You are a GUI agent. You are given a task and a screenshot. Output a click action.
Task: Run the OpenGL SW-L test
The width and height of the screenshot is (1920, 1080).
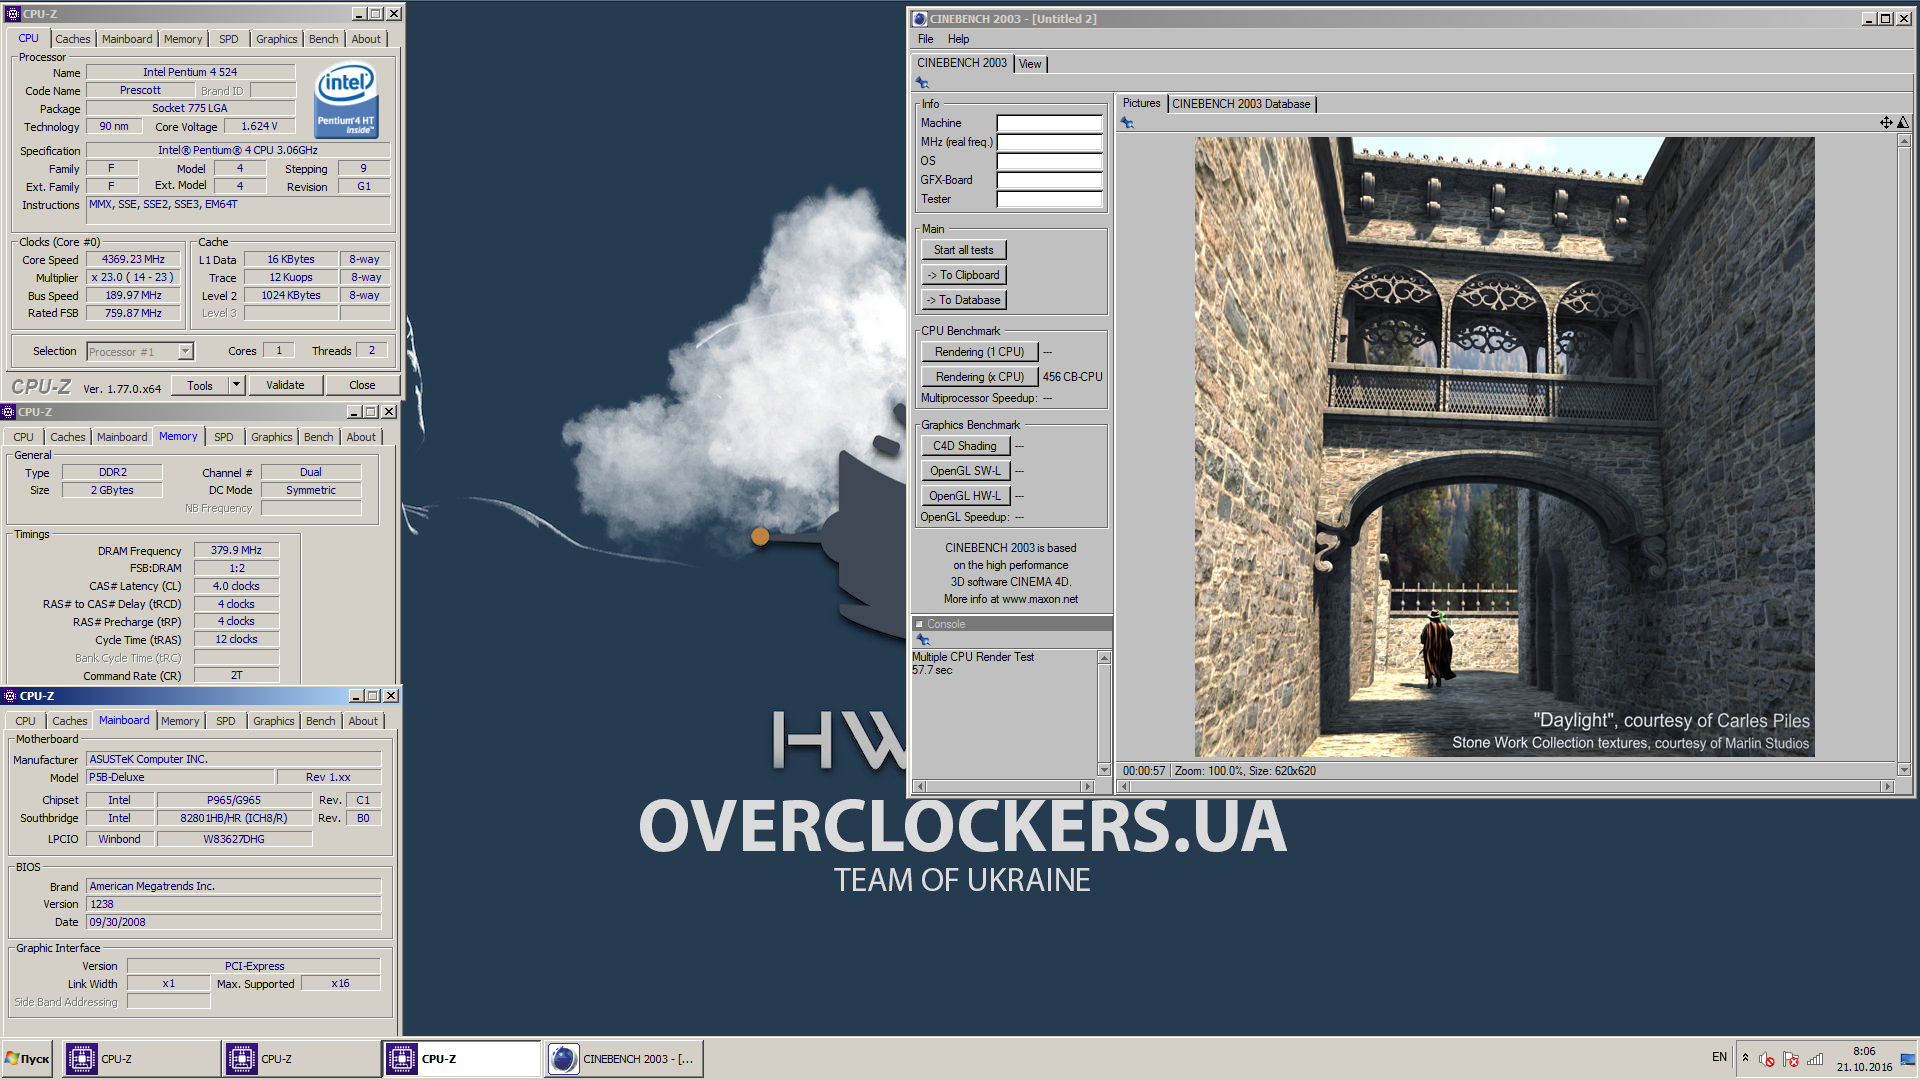coord(965,471)
